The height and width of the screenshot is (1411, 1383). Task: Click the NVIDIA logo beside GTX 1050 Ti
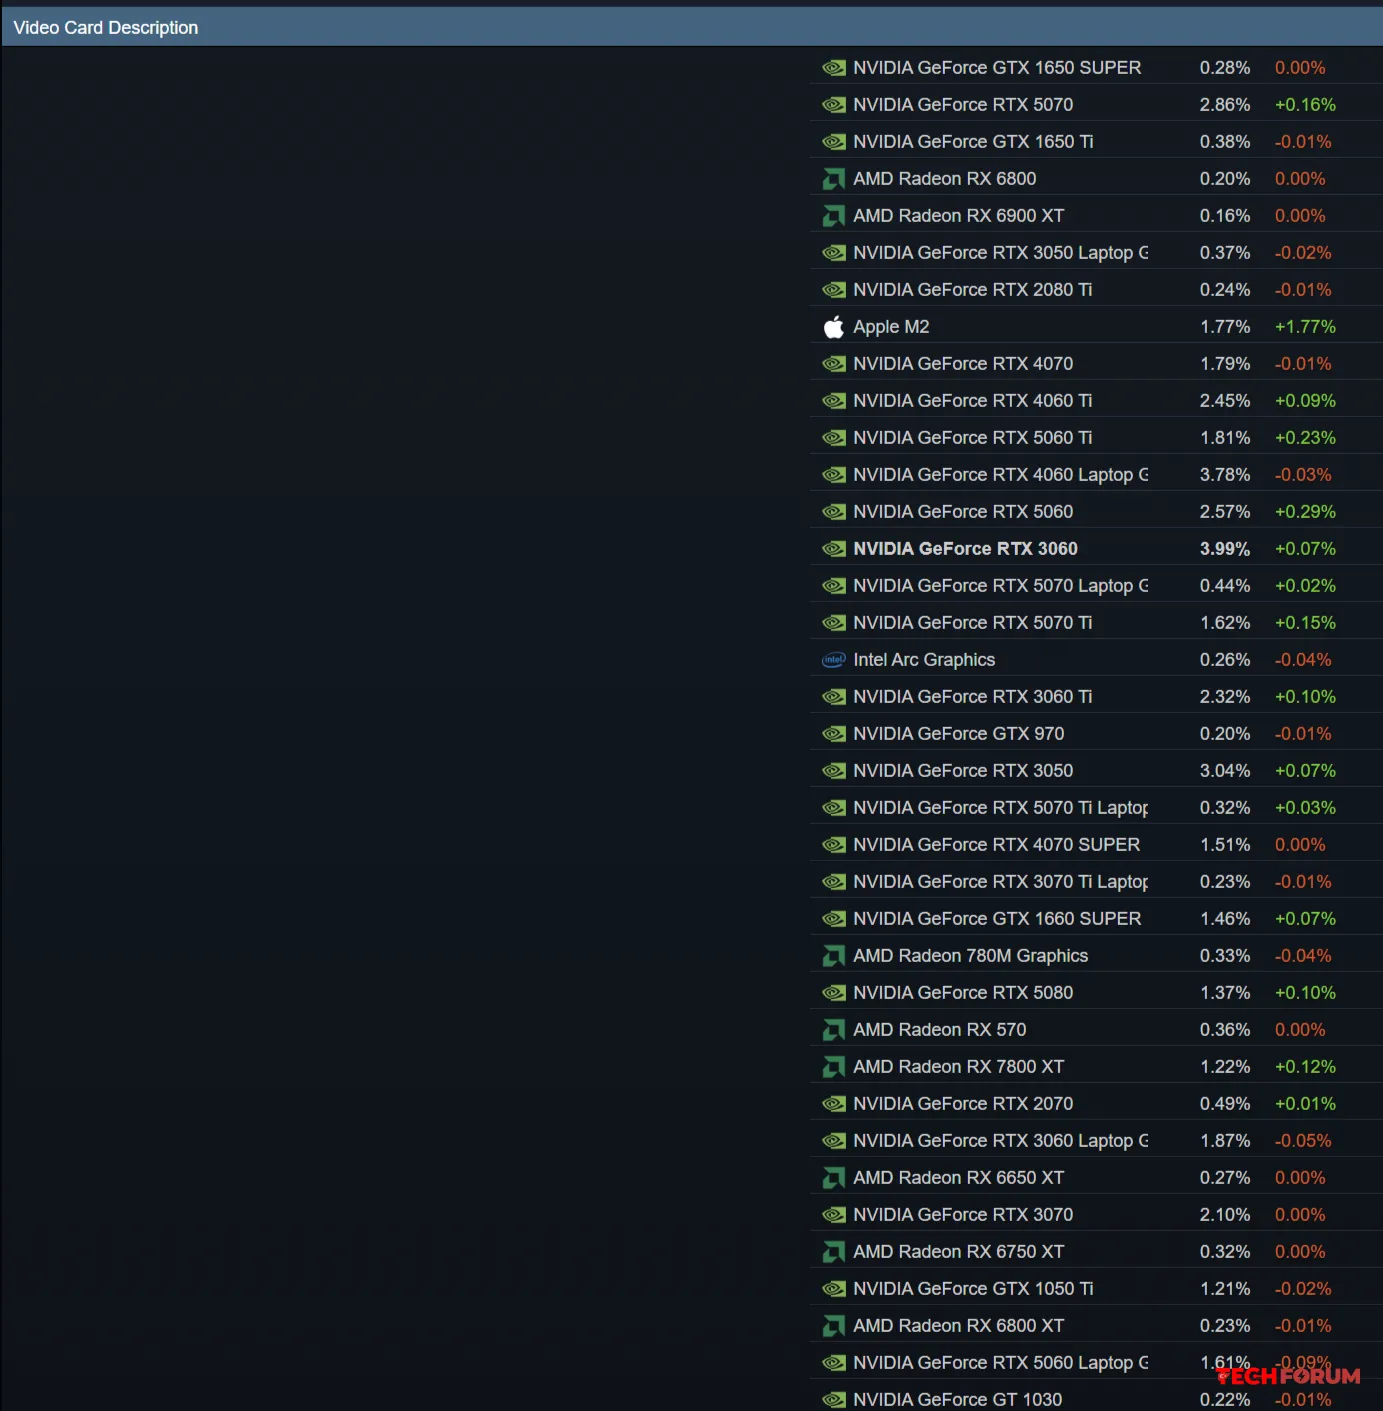833,1289
